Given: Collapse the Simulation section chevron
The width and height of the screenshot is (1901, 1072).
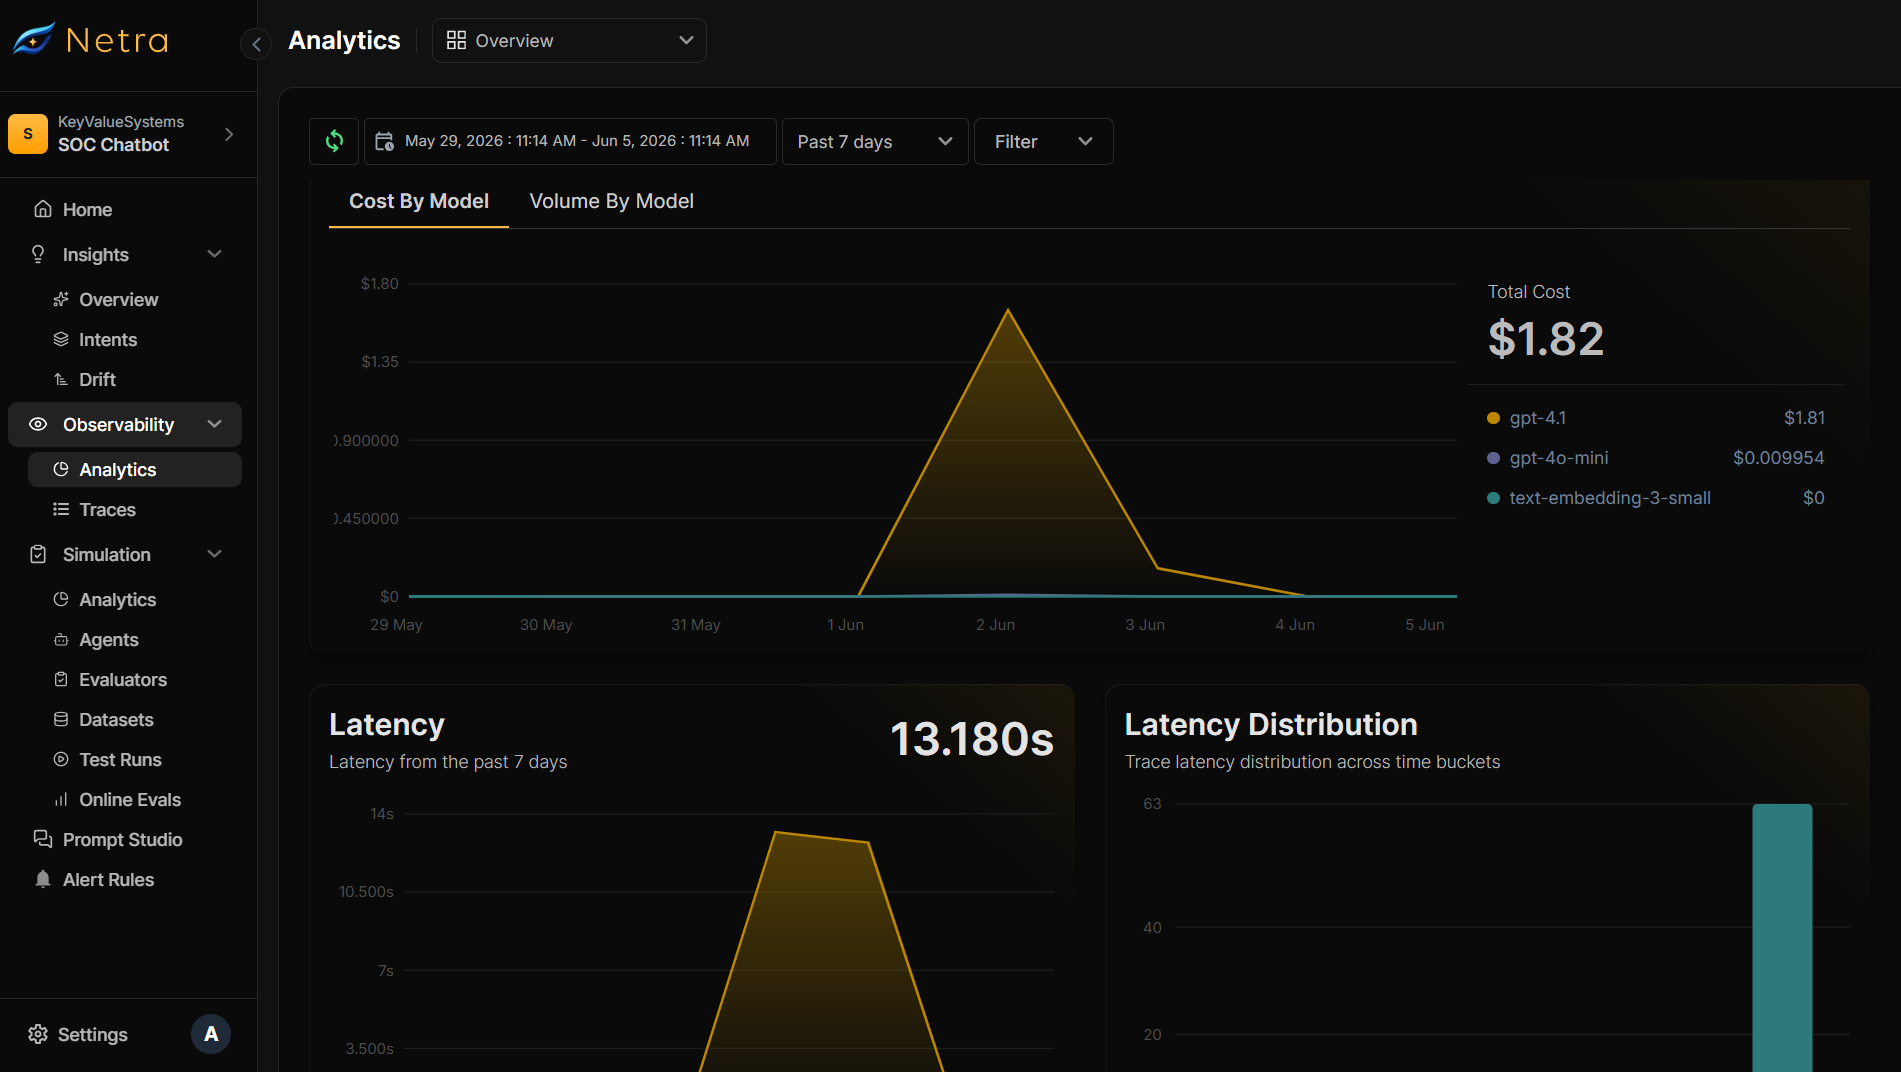Looking at the screenshot, I should click(214, 554).
